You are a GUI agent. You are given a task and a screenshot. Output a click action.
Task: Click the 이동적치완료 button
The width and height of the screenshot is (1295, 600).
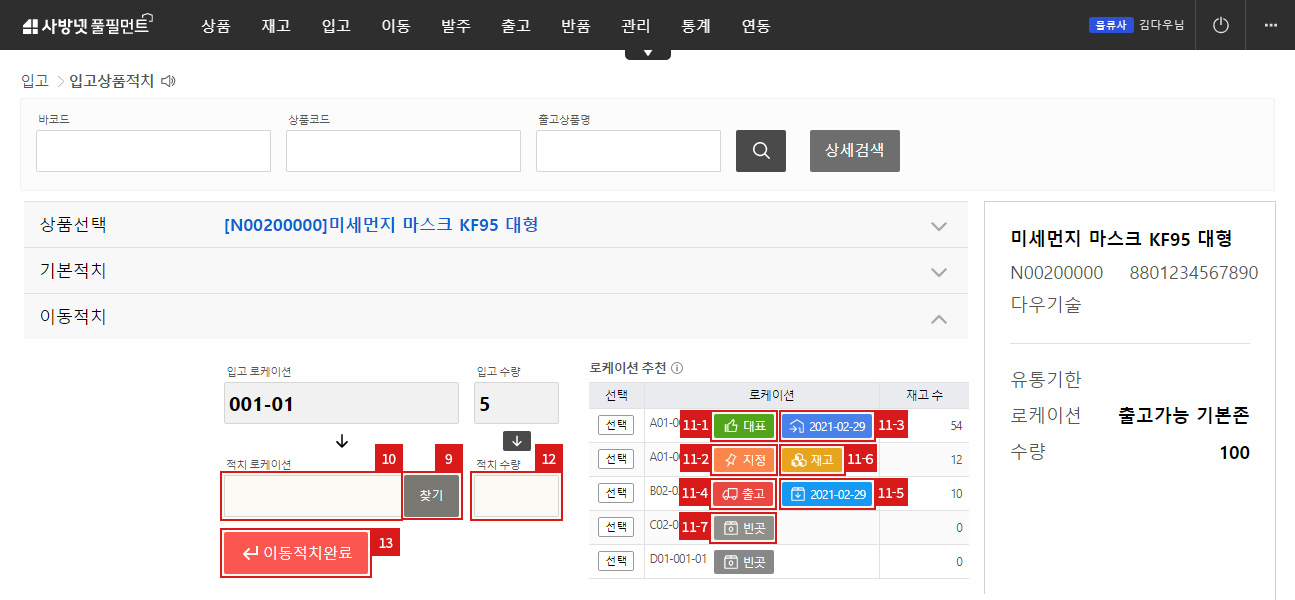(x=296, y=553)
